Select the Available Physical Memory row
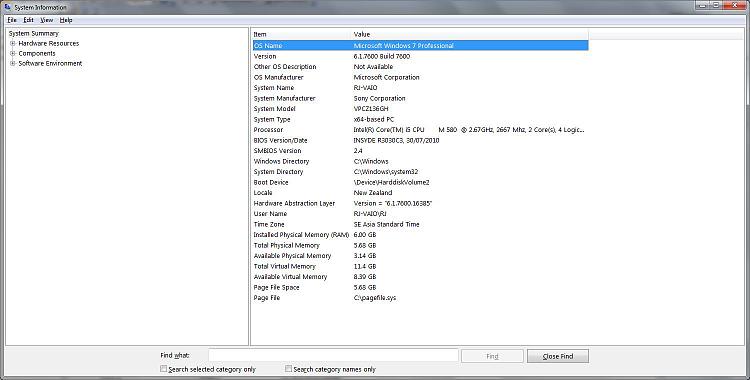Viewport: 750px width, 380px height. [x=420, y=256]
